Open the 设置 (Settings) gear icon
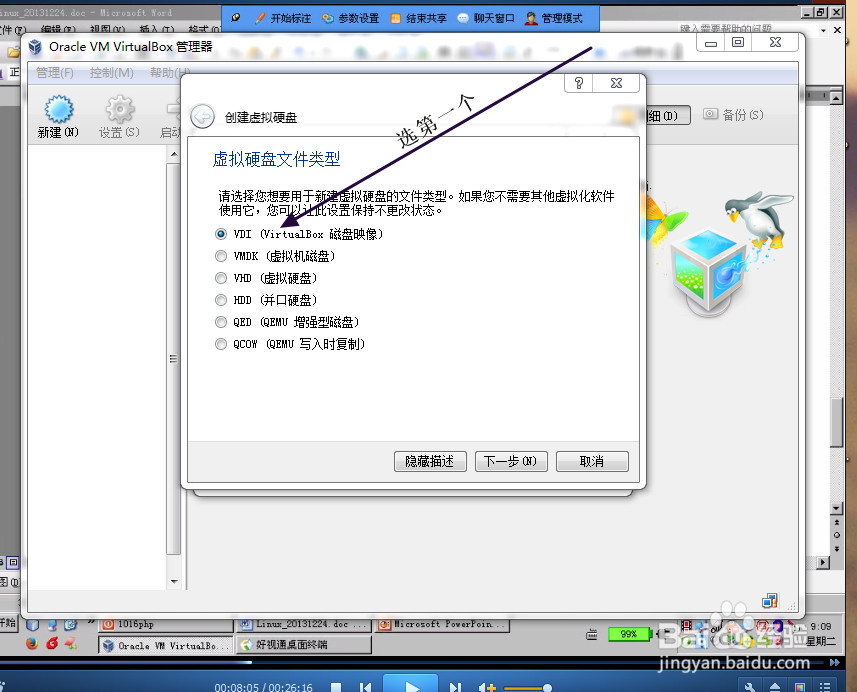 119,117
